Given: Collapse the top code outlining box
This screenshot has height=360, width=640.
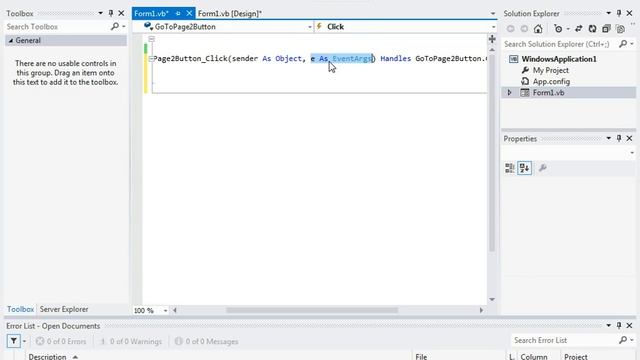Looking at the screenshot, I should pyautogui.click(x=151, y=39).
